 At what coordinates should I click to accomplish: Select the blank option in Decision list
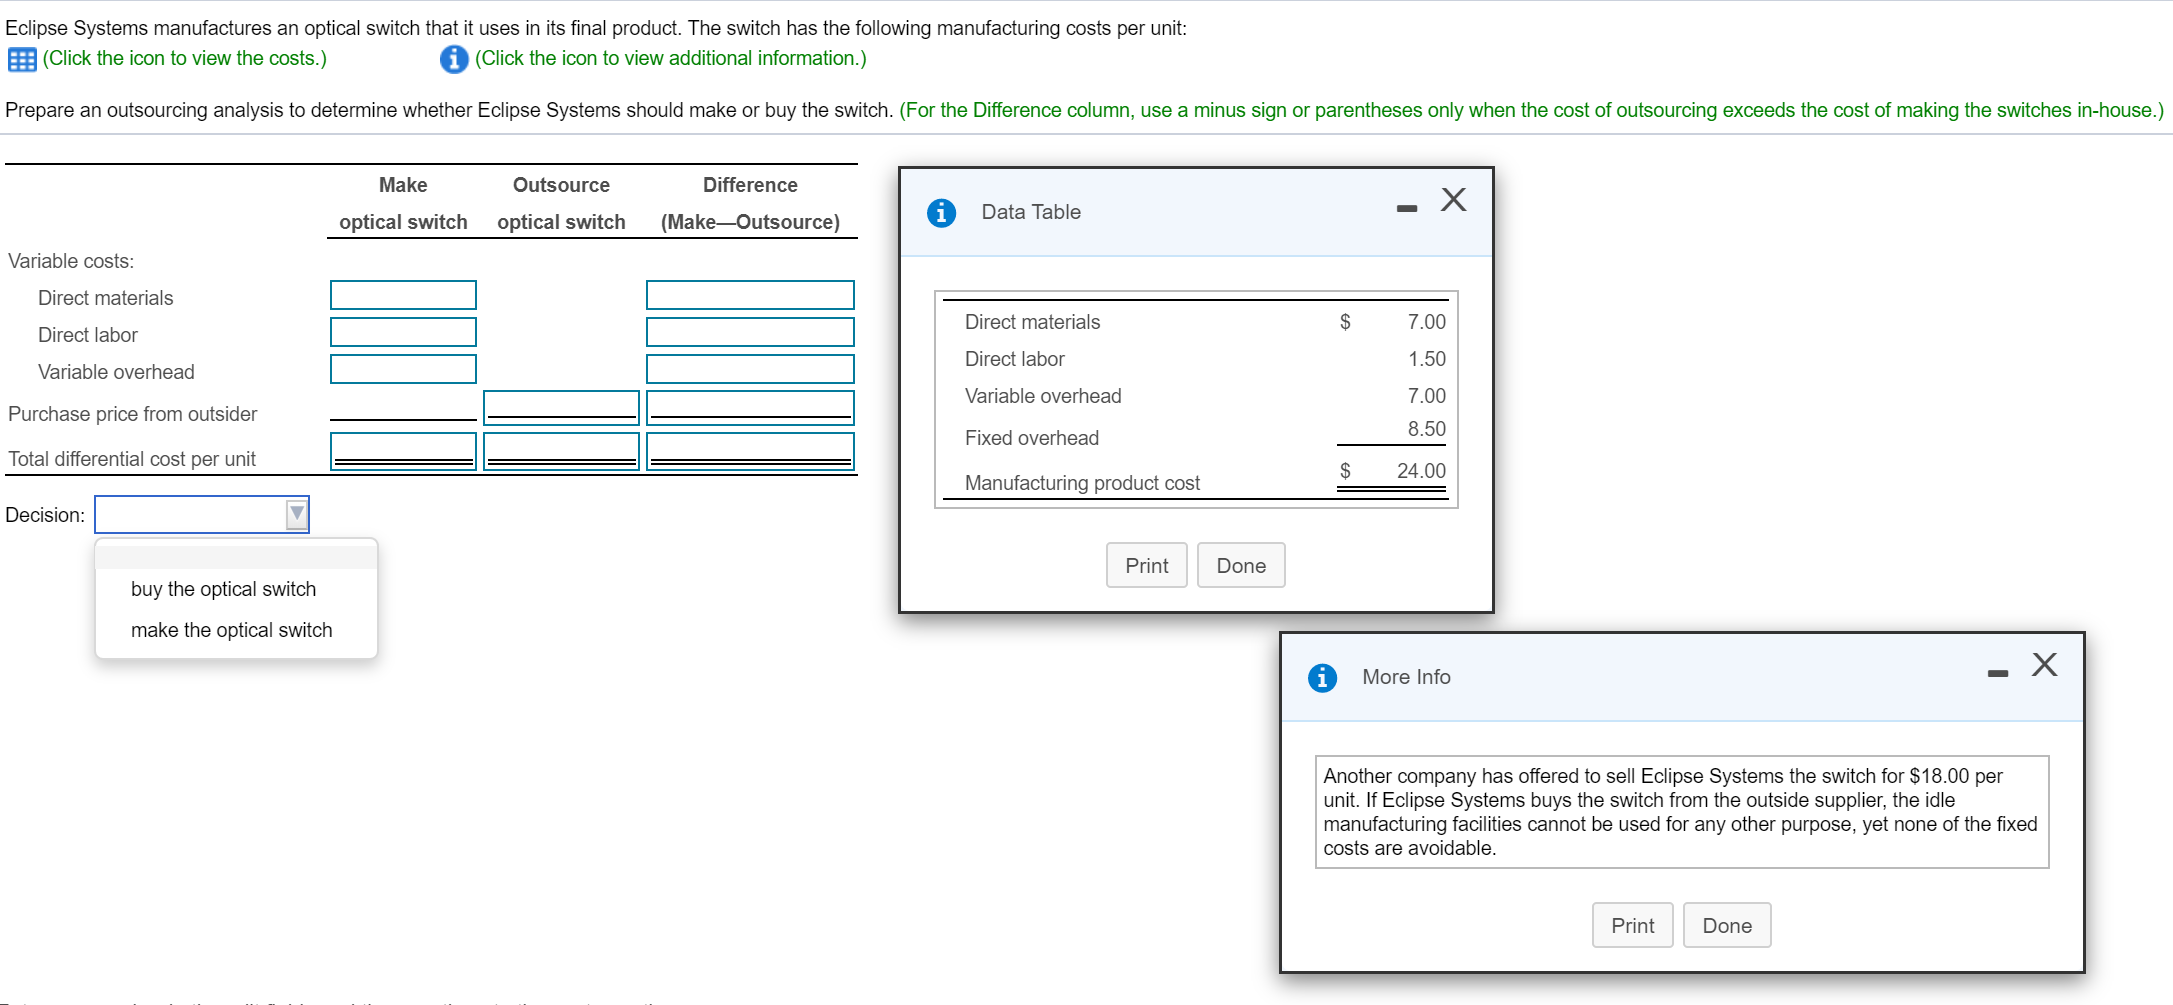tap(236, 557)
